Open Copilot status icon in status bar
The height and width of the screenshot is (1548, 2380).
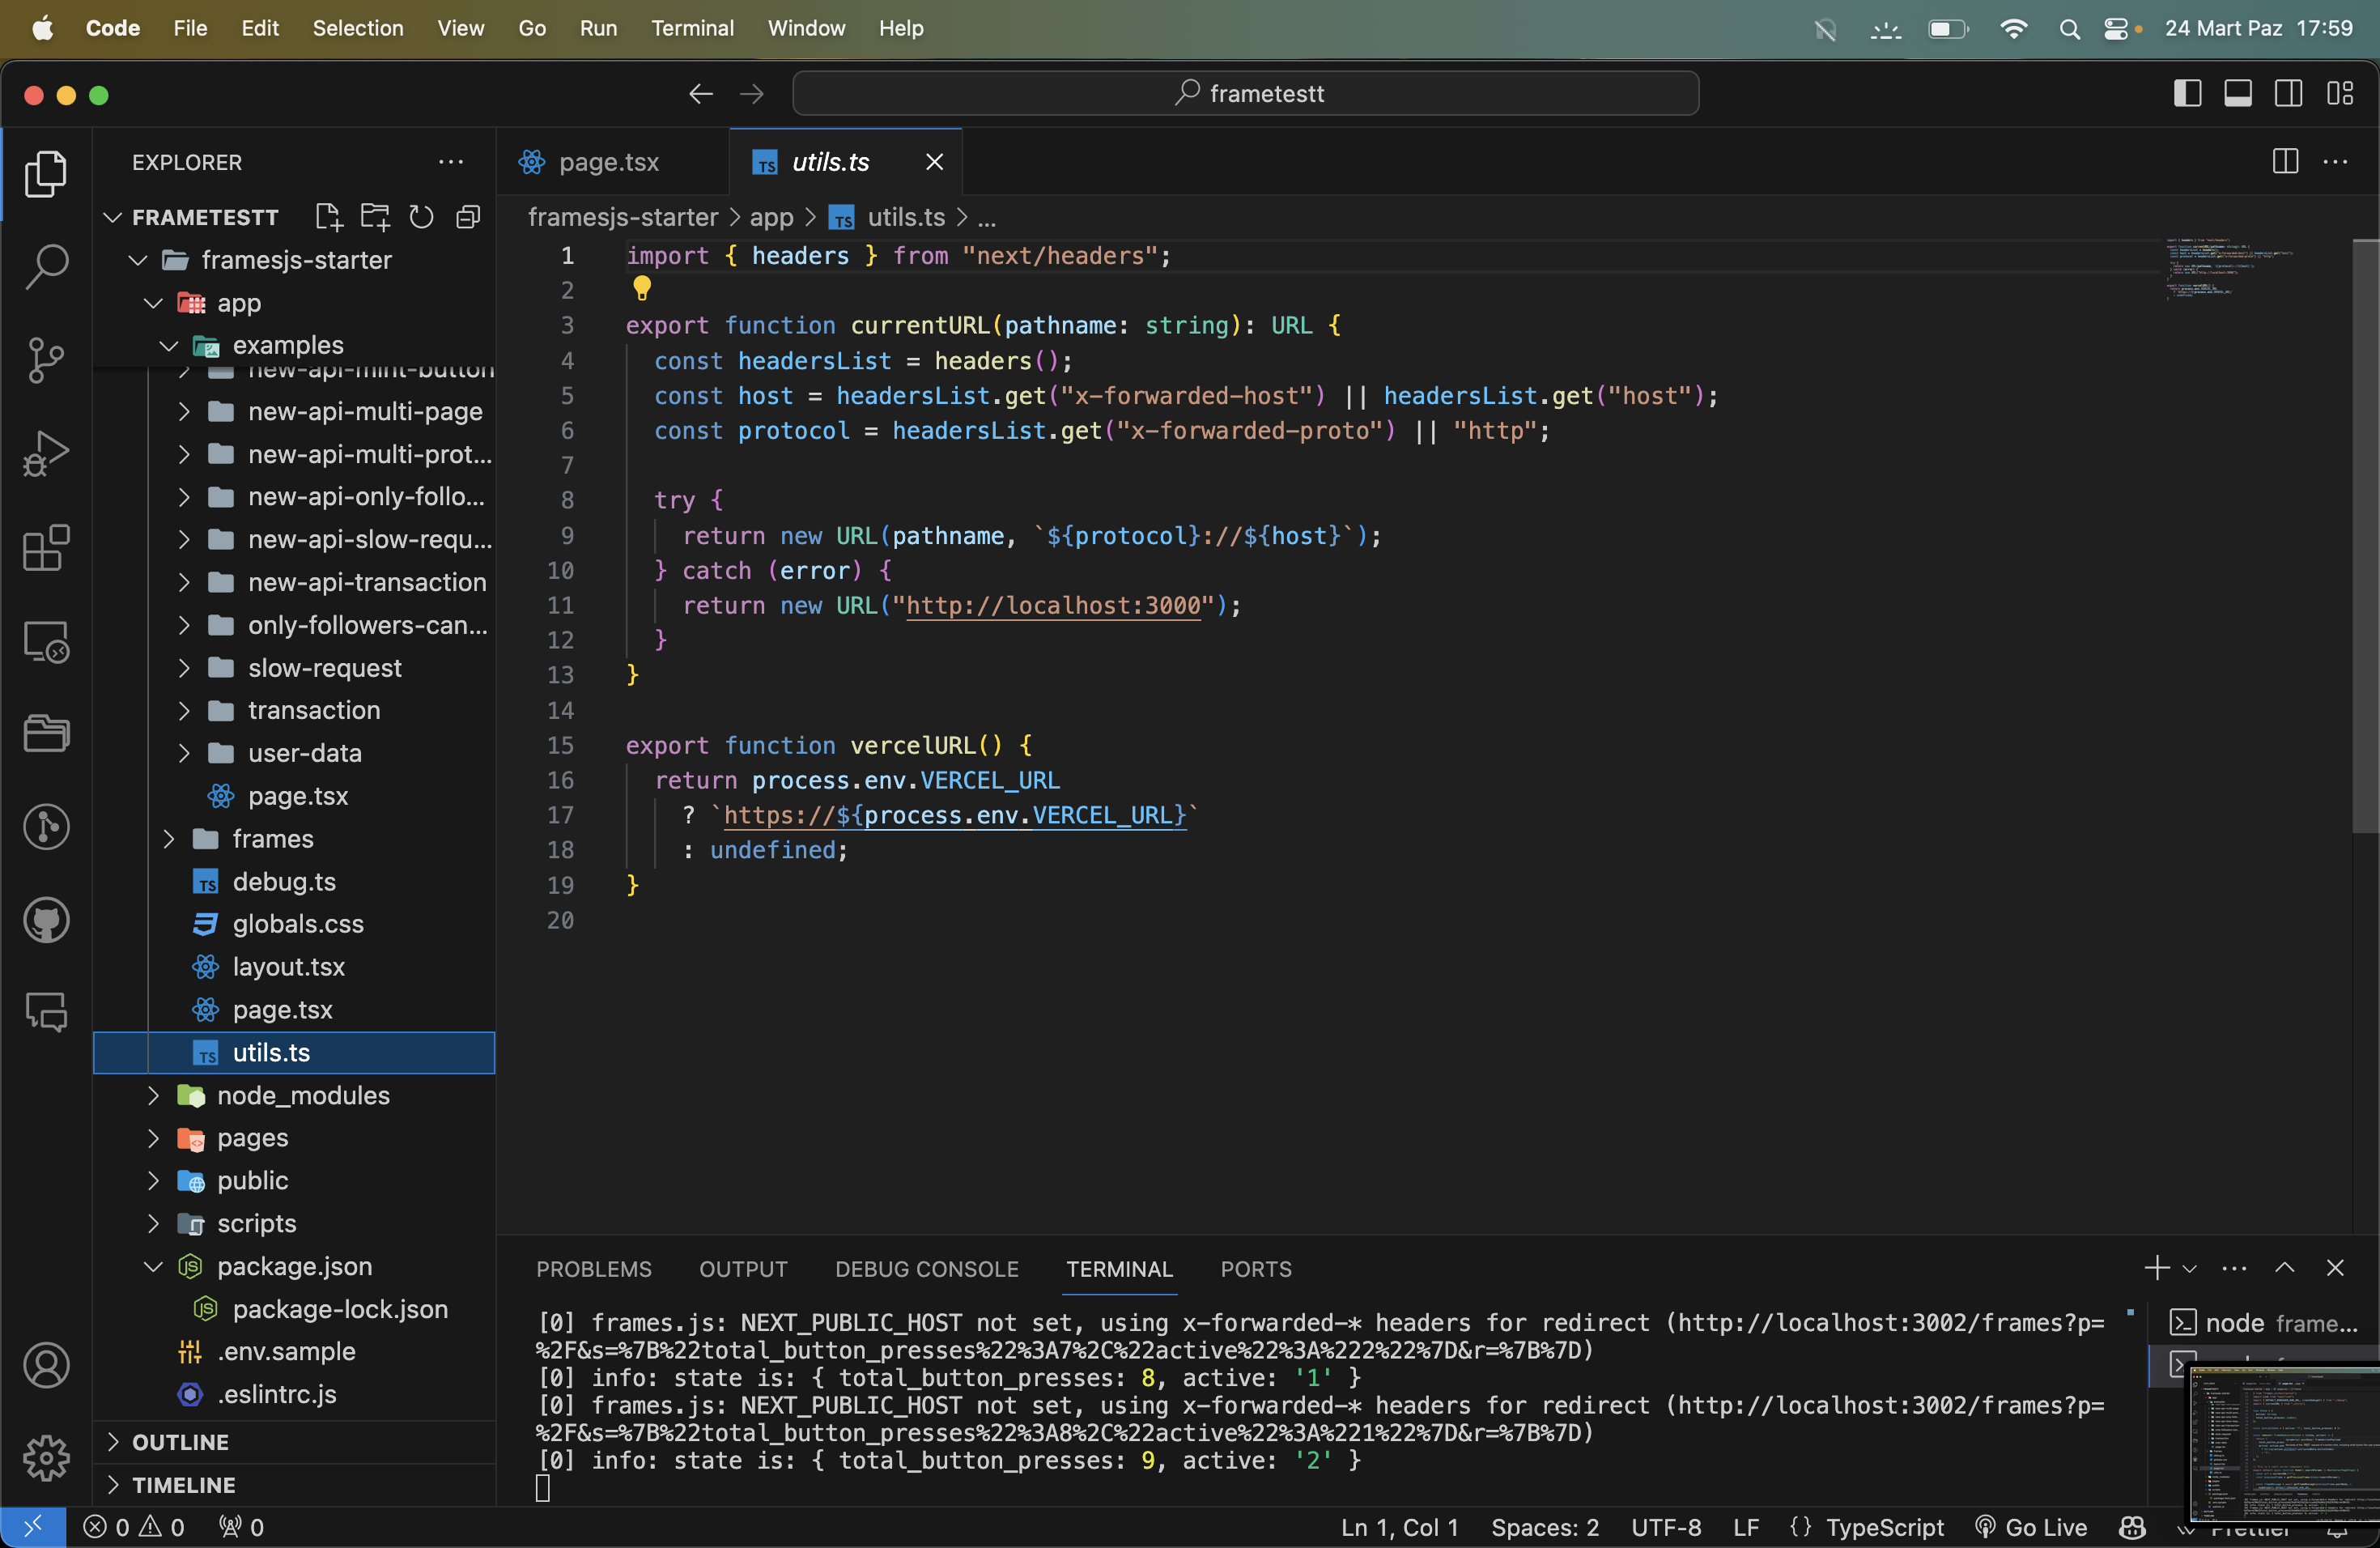pos(2133,1527)
